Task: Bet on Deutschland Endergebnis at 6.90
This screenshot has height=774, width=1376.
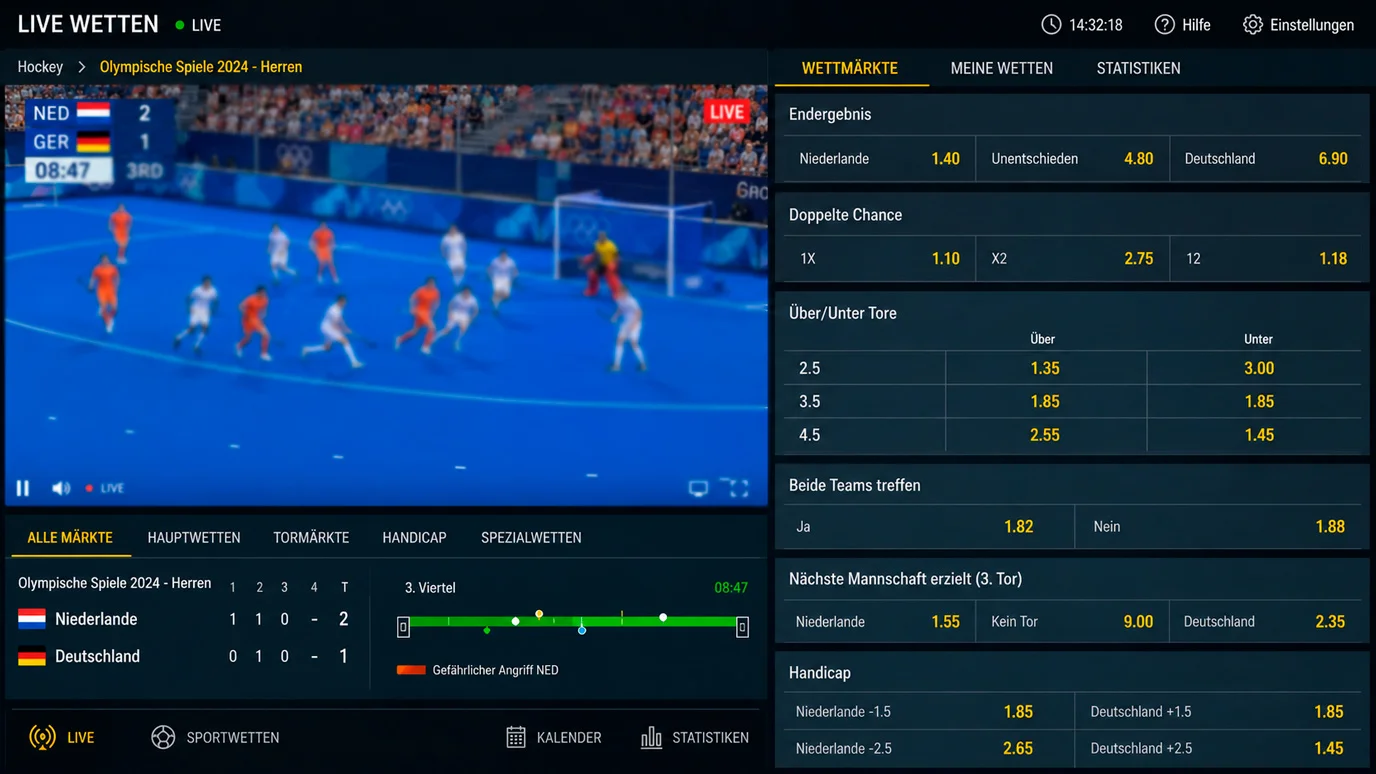Action: click(1266, 158)
